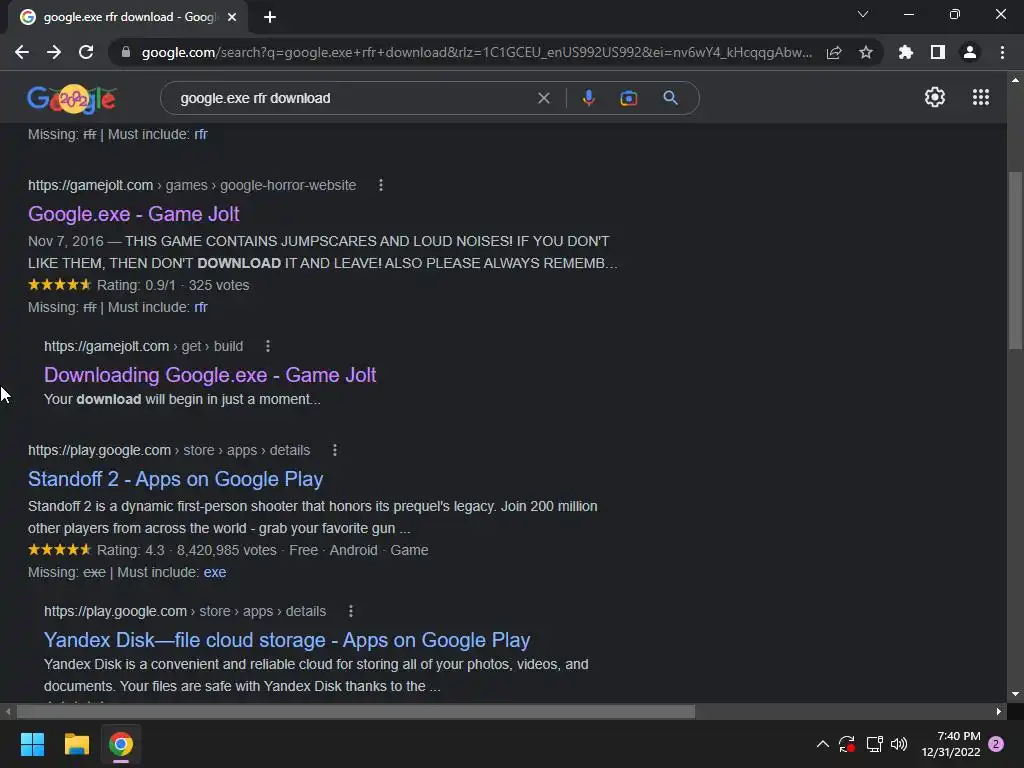Share this page from the address bar

(x=834, y=52)
